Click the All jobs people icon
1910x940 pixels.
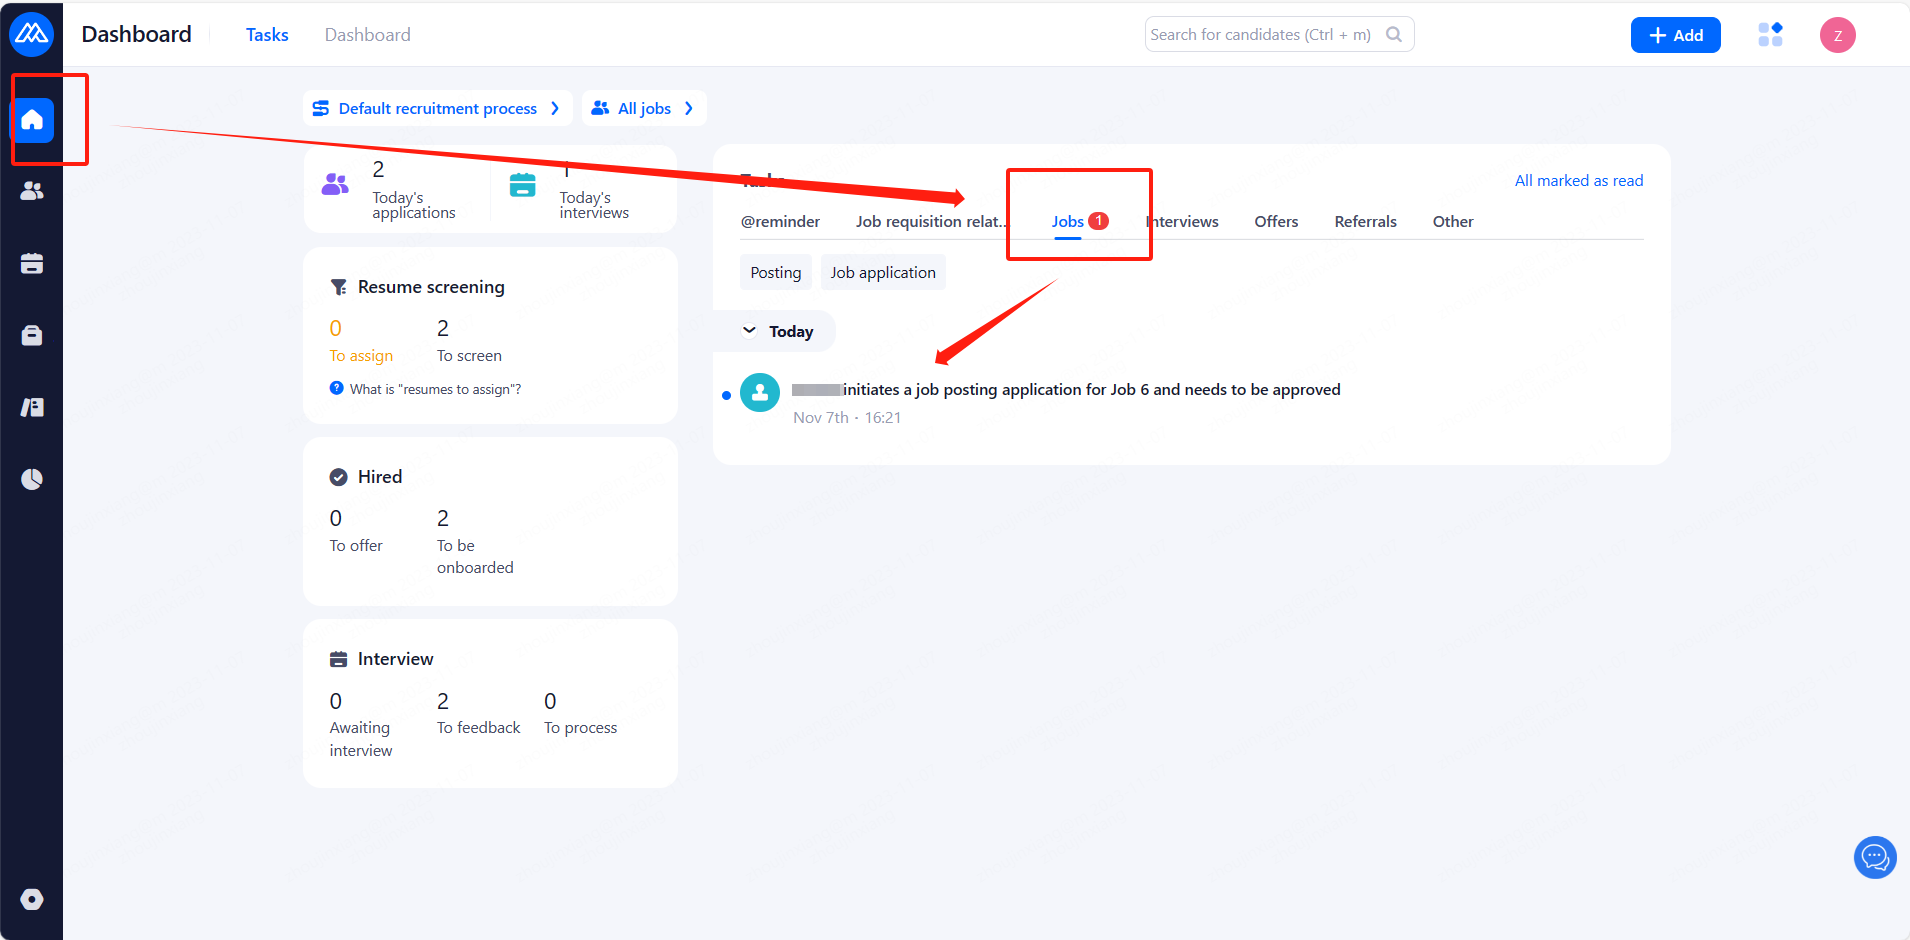pyautogui.click(x=600, y=108)
